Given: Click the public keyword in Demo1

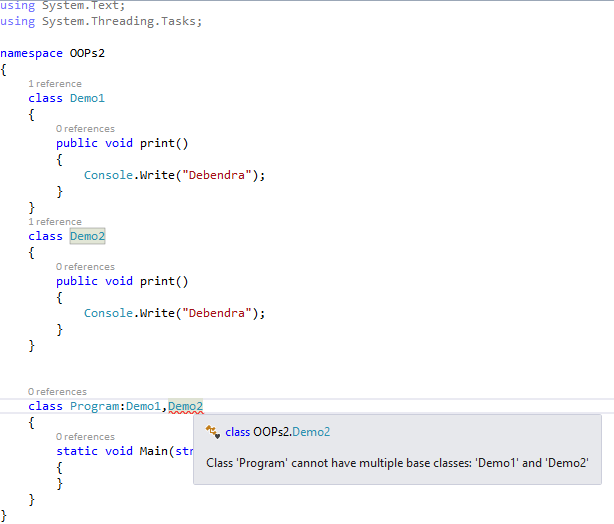Looking at the screenshot, I should (77, 143).
